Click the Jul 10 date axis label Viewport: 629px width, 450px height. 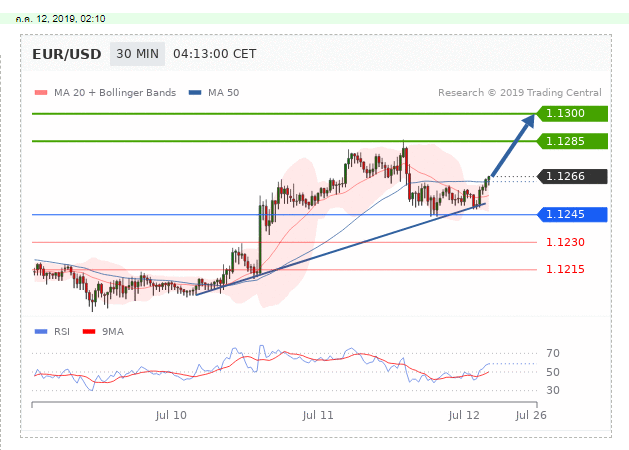(x=171, y=415)
